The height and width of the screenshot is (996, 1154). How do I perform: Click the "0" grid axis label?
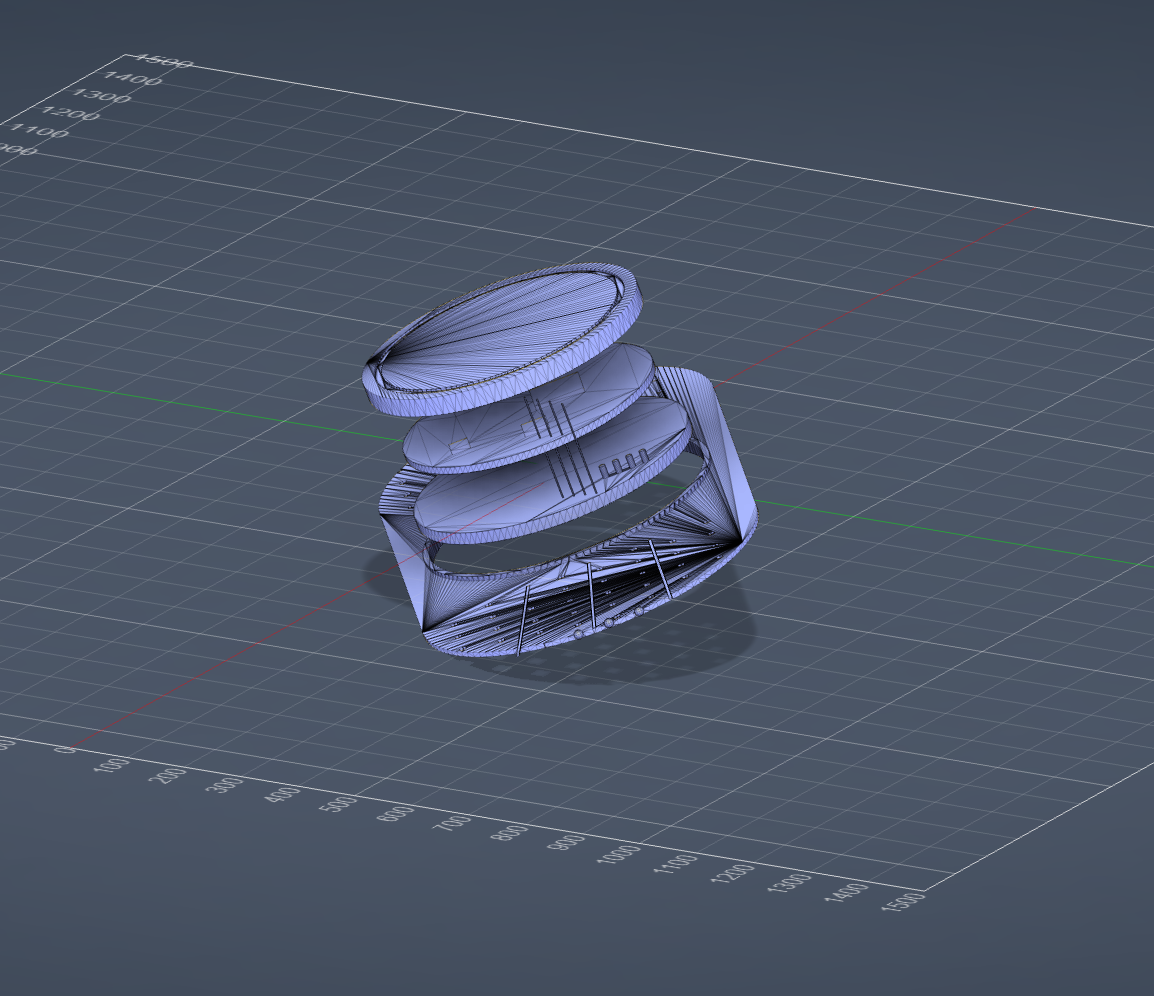pyautogui.click(x=67, y=749)
